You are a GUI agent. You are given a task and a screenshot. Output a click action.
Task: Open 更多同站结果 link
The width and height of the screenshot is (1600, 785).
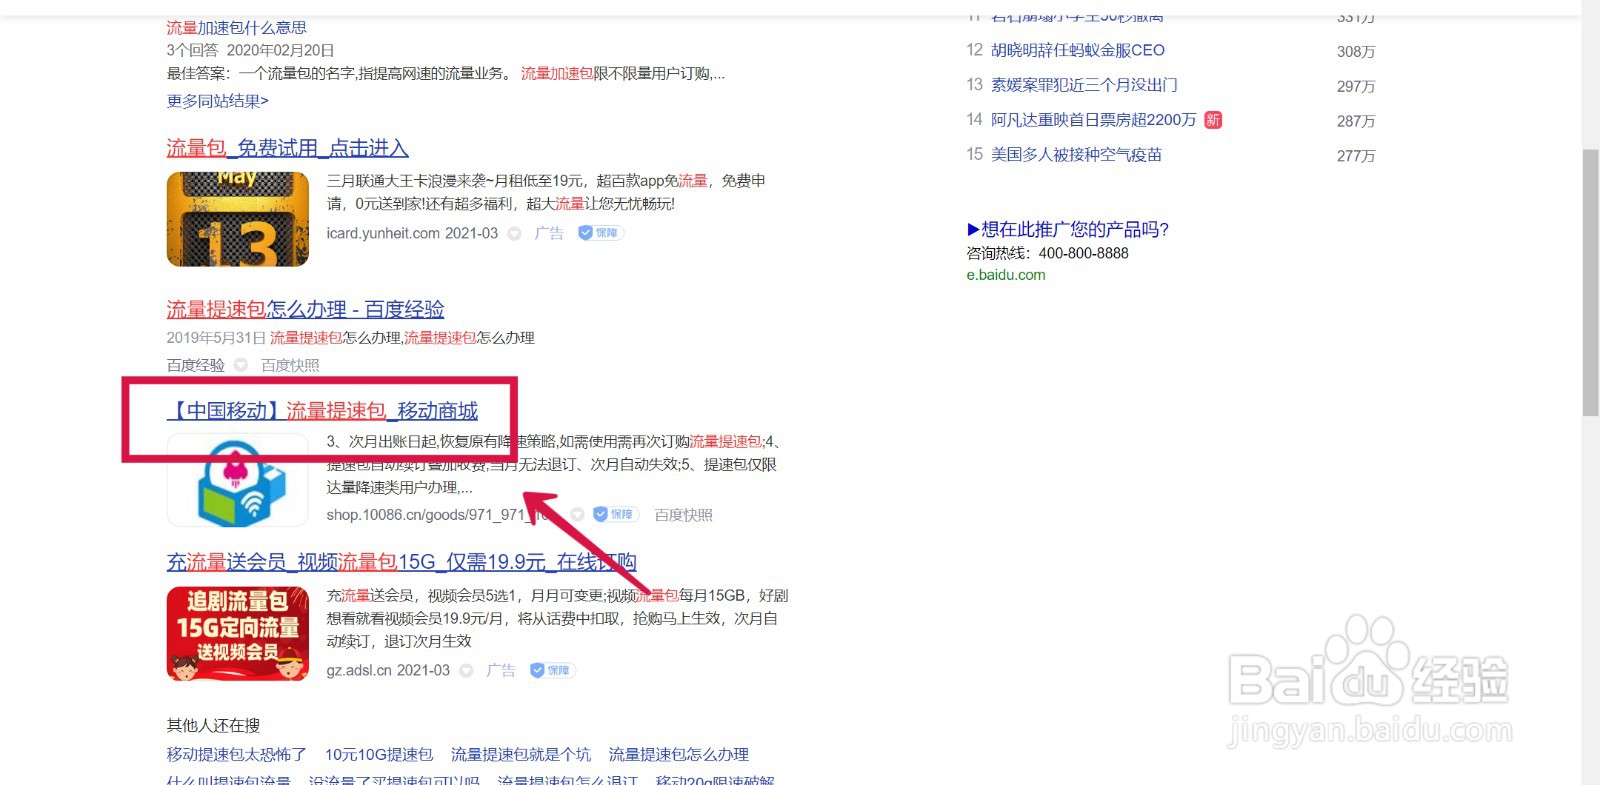[x=217, y=101]
